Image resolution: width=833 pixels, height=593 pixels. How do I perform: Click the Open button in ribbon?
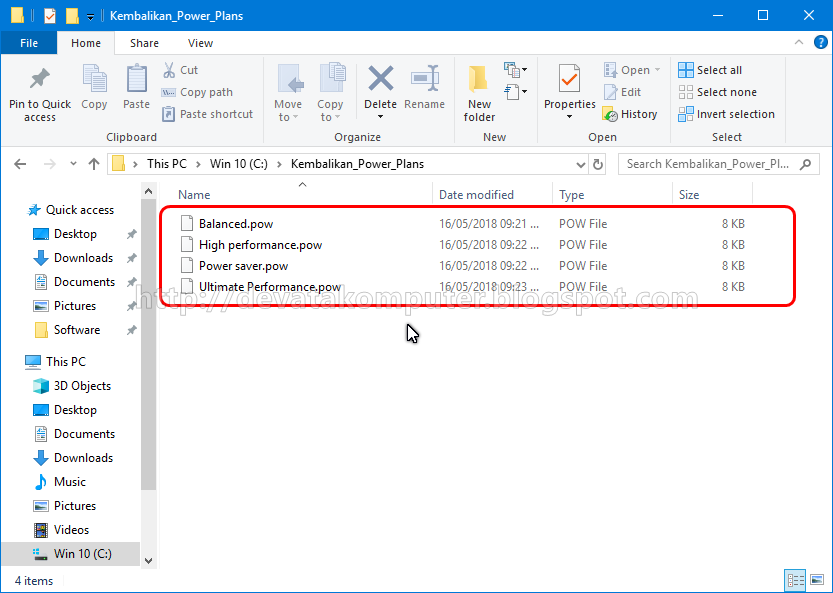point(631,70)
